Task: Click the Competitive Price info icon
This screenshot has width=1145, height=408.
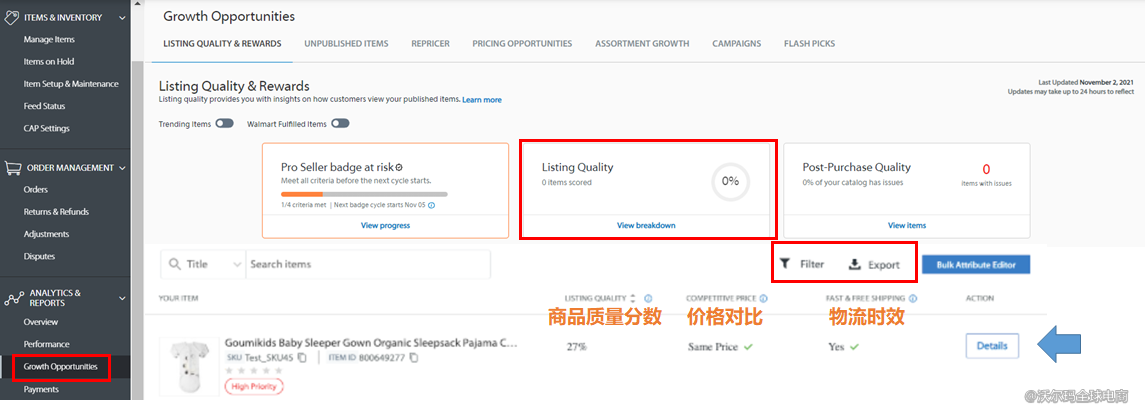Action: click(x=764, y=299)
